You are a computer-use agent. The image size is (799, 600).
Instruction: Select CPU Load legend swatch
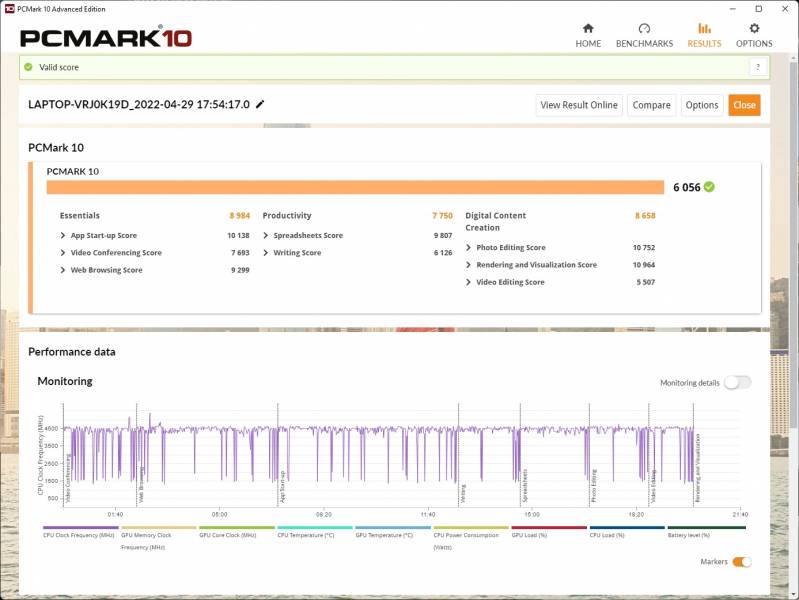(x=627, y=528)
